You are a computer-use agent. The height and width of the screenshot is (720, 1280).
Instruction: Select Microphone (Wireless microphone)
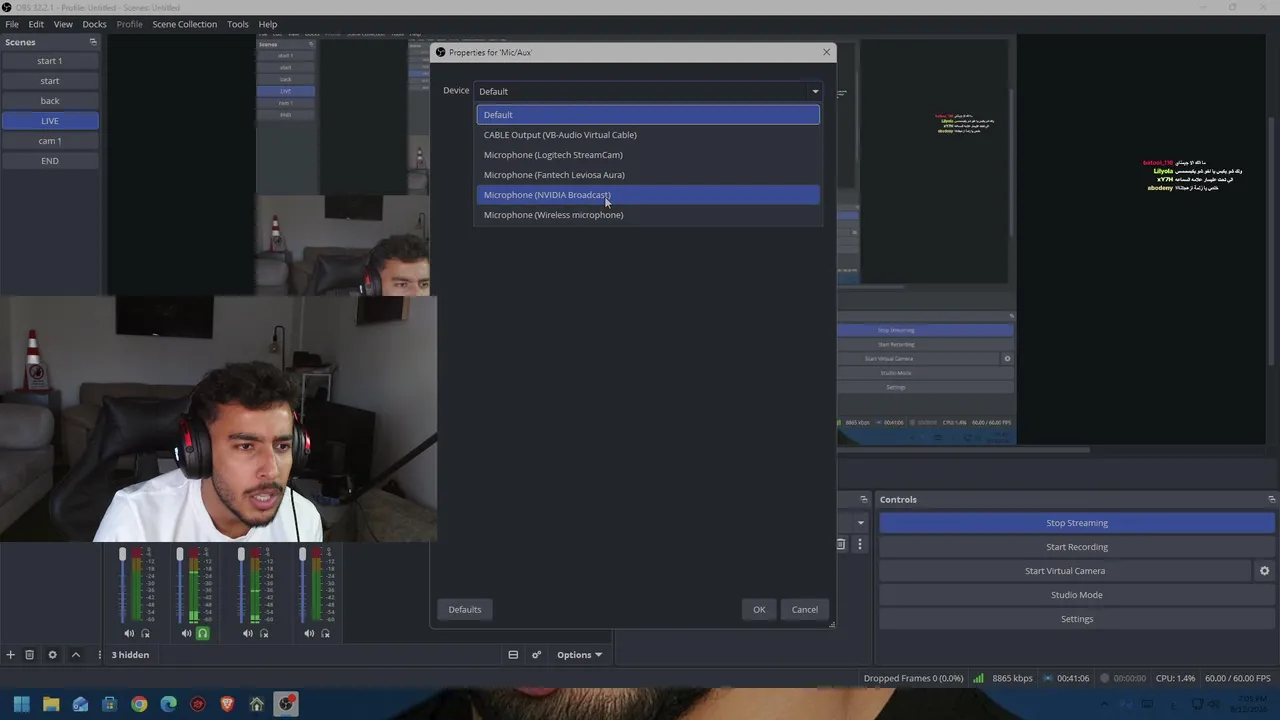point(648,215)
